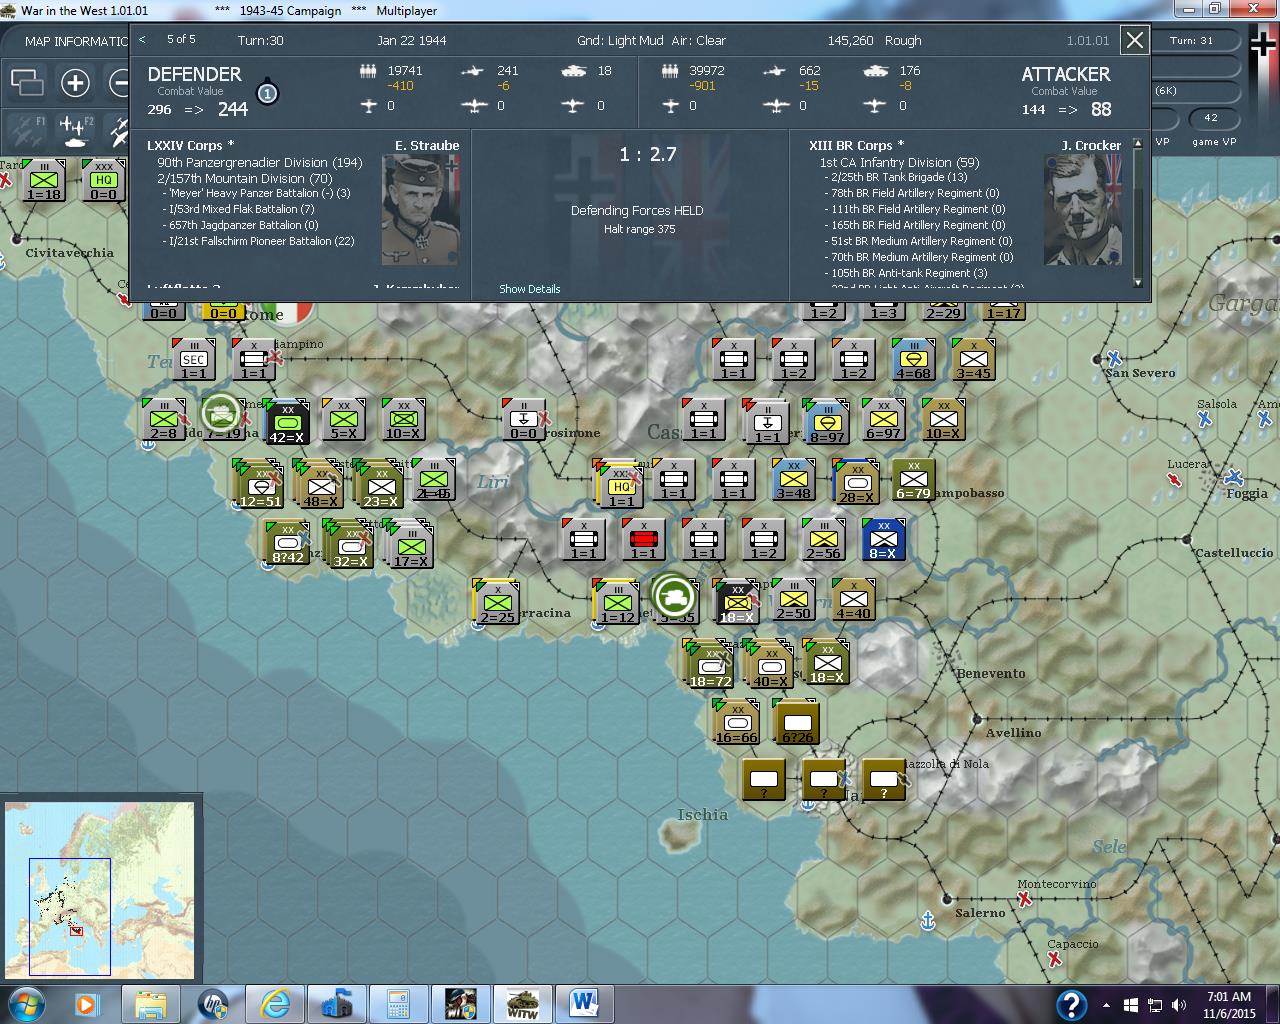Viewport: 1280px width, 1024px height.
Task: Select the SEC 1=1 security unit counter
Action: (194, 360)
